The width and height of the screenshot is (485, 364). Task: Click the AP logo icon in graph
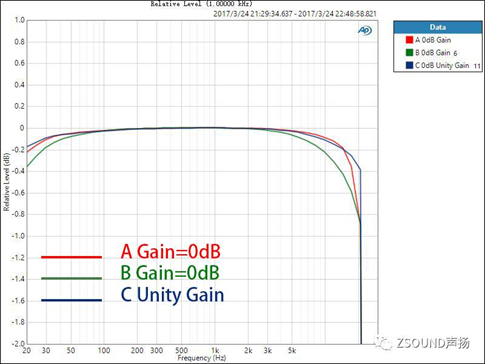(x=365, y=30)
